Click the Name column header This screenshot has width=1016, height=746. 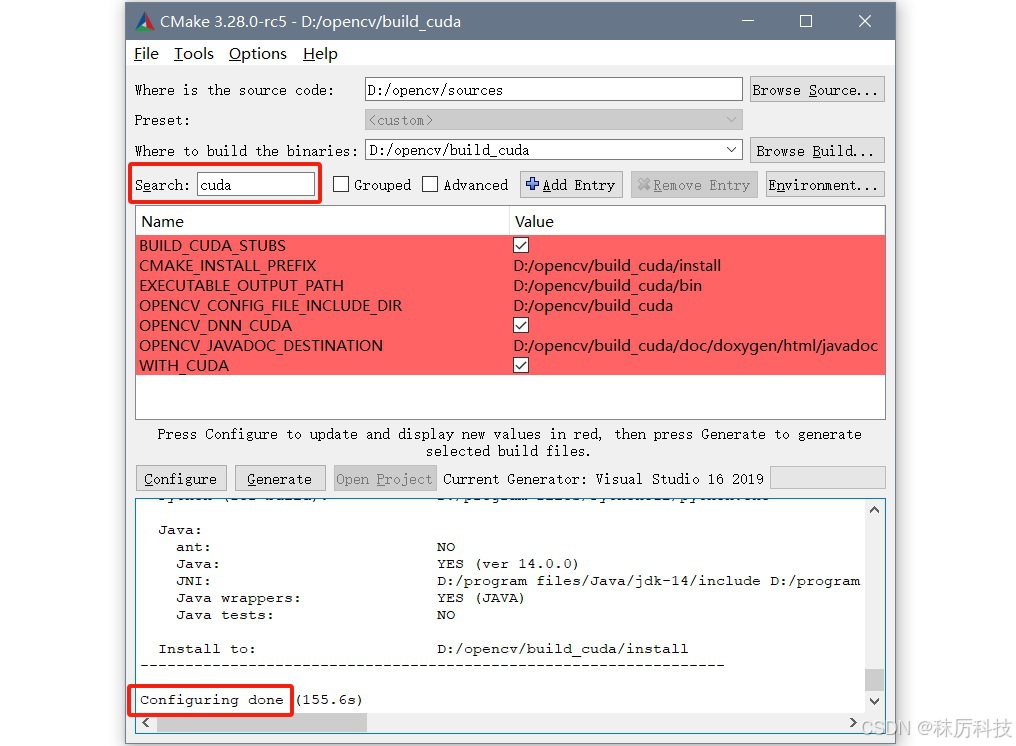322,222
